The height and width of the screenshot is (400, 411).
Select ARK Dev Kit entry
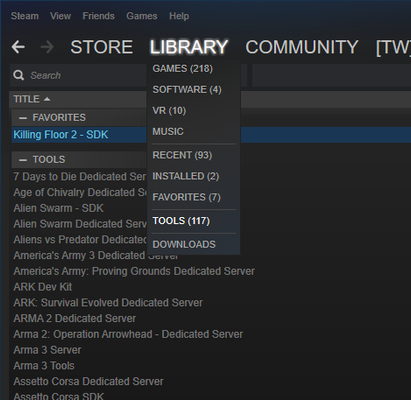coord(43,287)
